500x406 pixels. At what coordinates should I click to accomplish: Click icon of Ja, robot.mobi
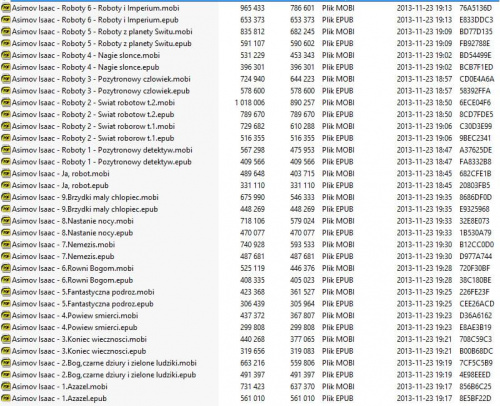[x=5, y=174]
